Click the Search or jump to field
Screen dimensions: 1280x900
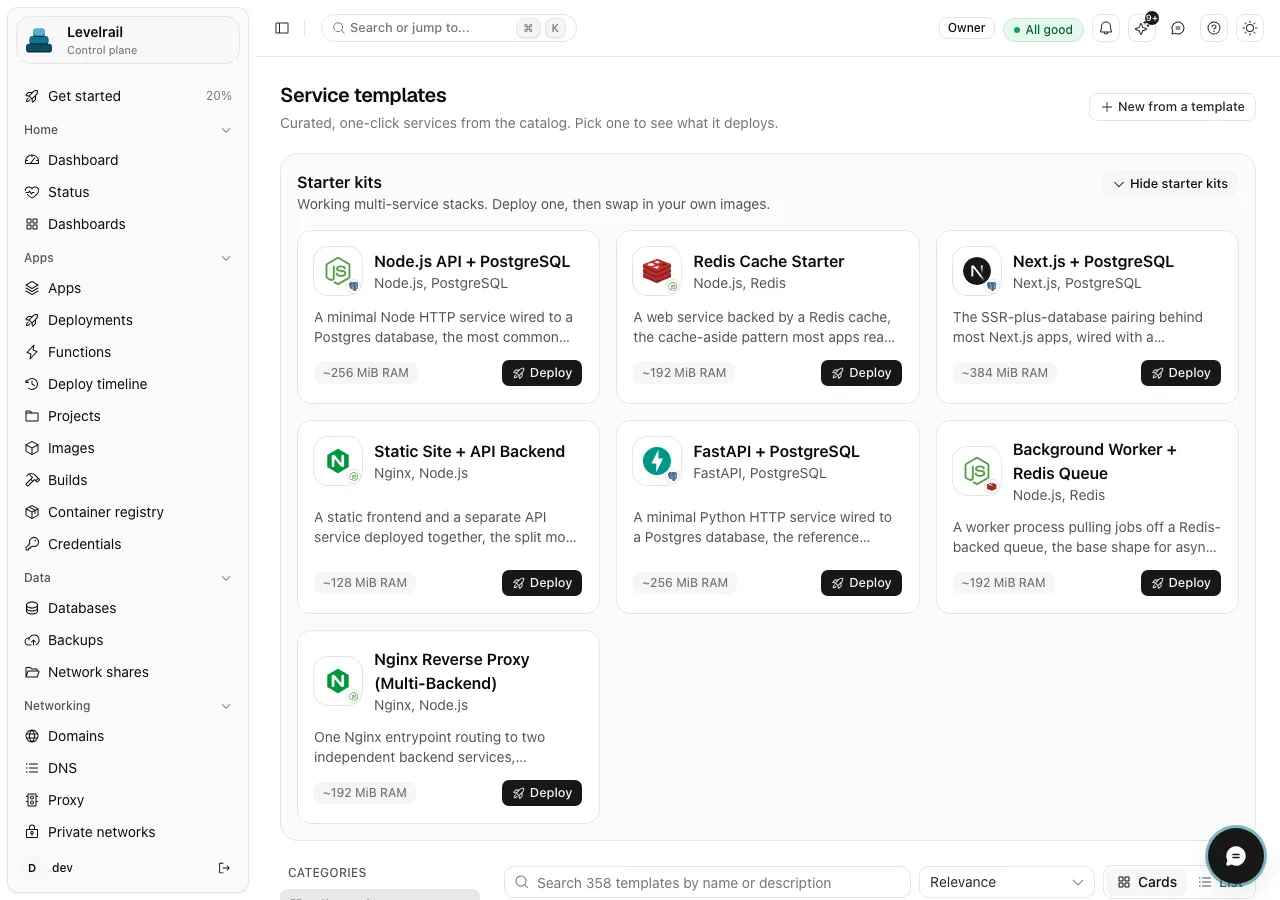coord(449,28)
